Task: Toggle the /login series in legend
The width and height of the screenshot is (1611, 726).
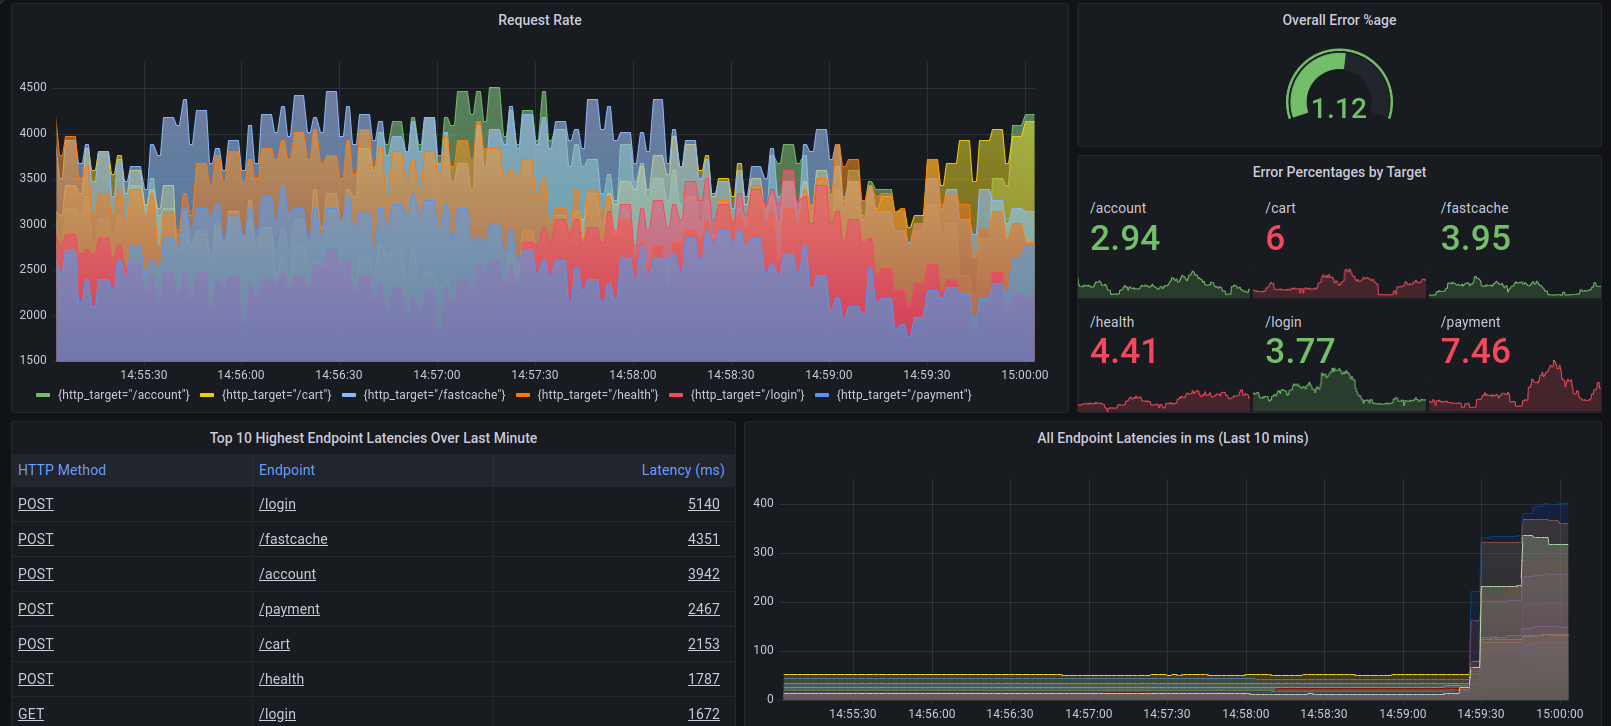Action: tap(747, 395)
